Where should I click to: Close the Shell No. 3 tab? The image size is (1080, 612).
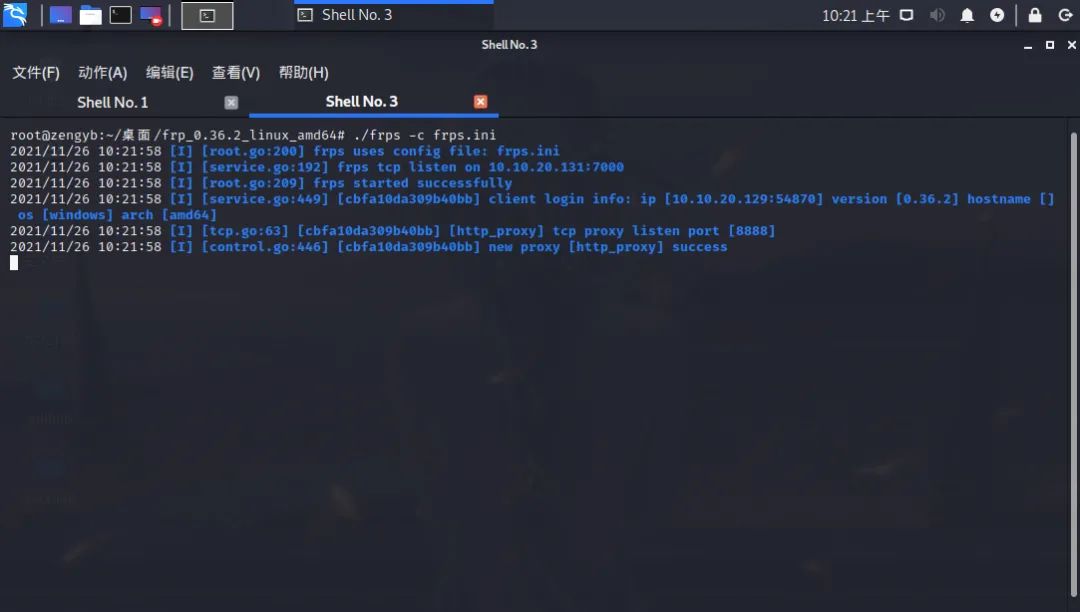coord(481,102)
